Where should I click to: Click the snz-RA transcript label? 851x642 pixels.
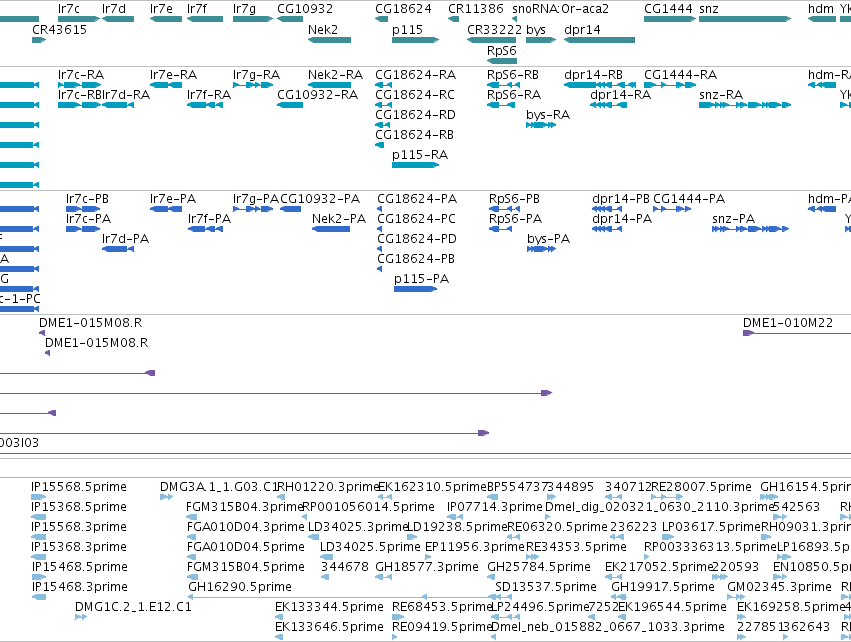(721, 94)
